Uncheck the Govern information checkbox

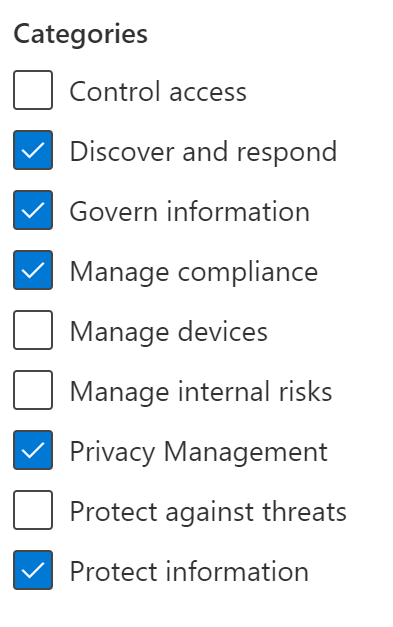(x=33, y=210)
